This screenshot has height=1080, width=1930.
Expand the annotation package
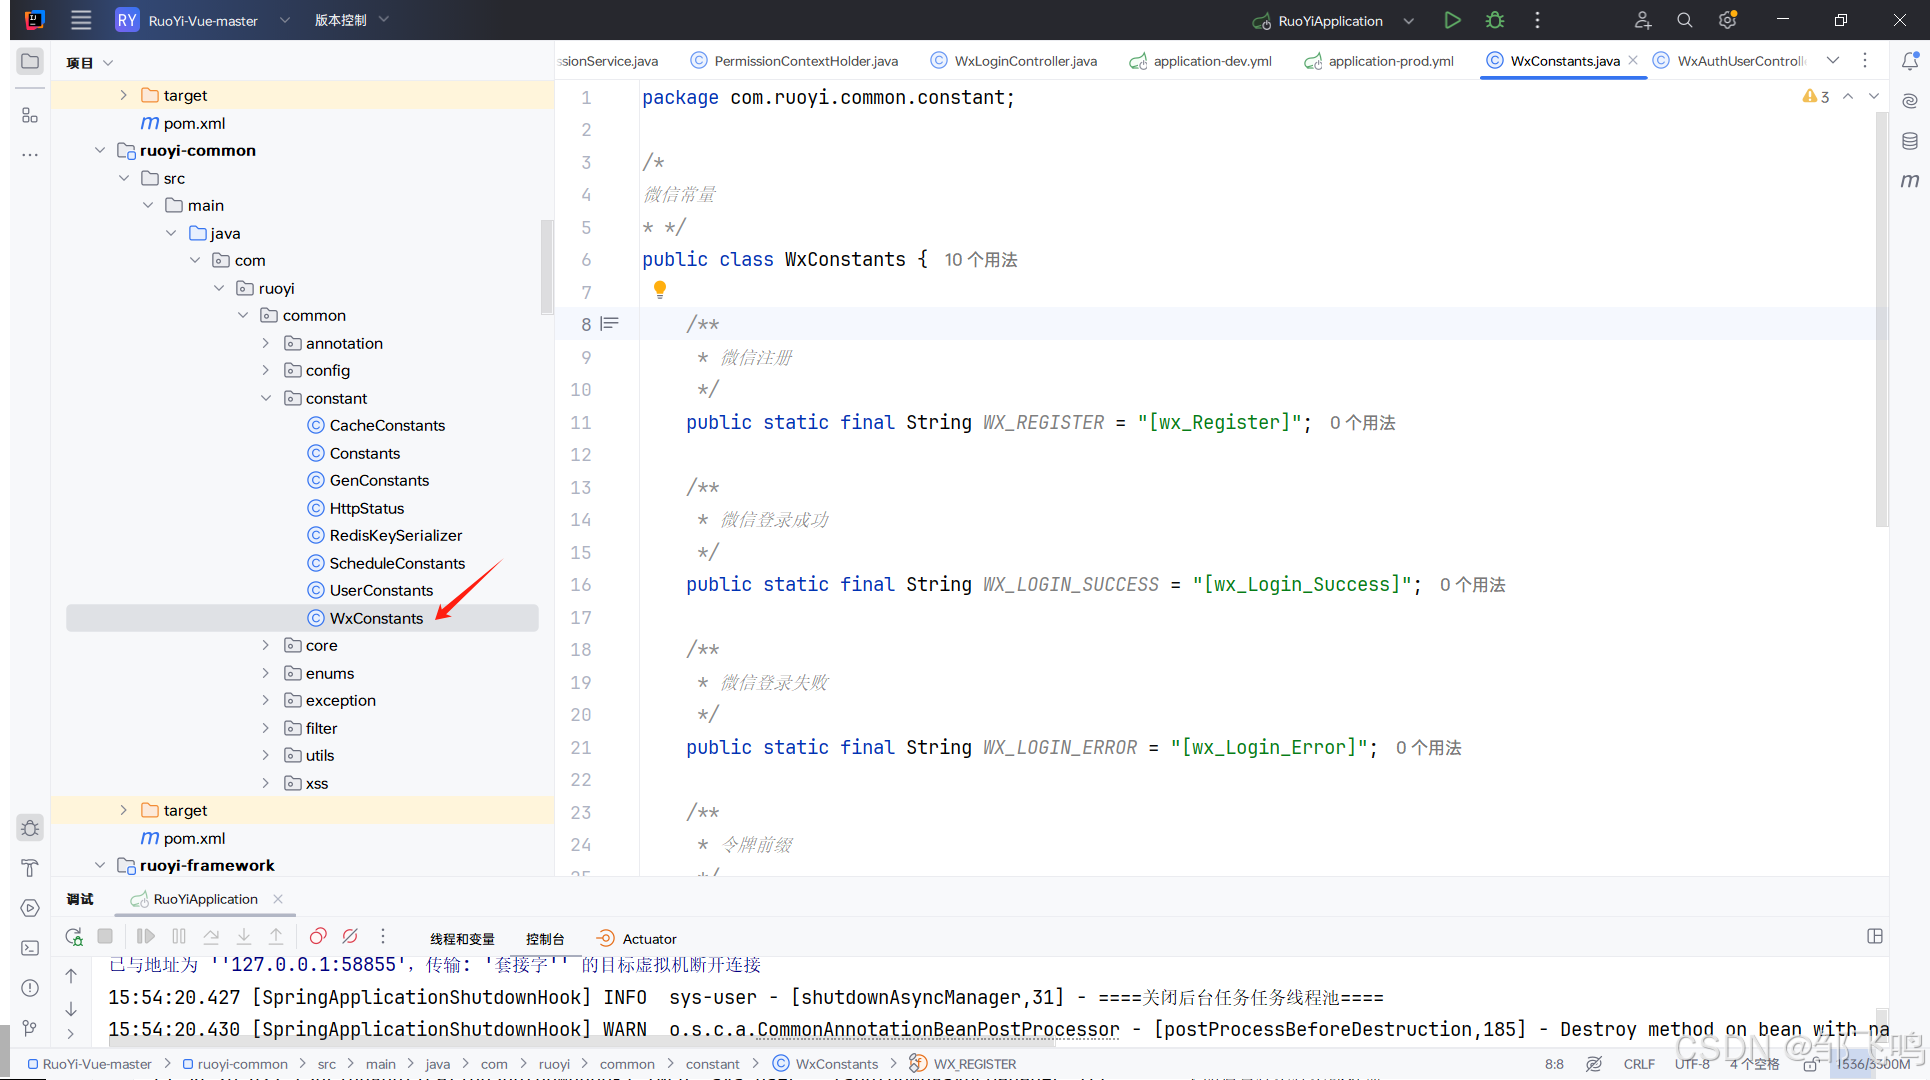pyautogui.click(x=266, y=343)
